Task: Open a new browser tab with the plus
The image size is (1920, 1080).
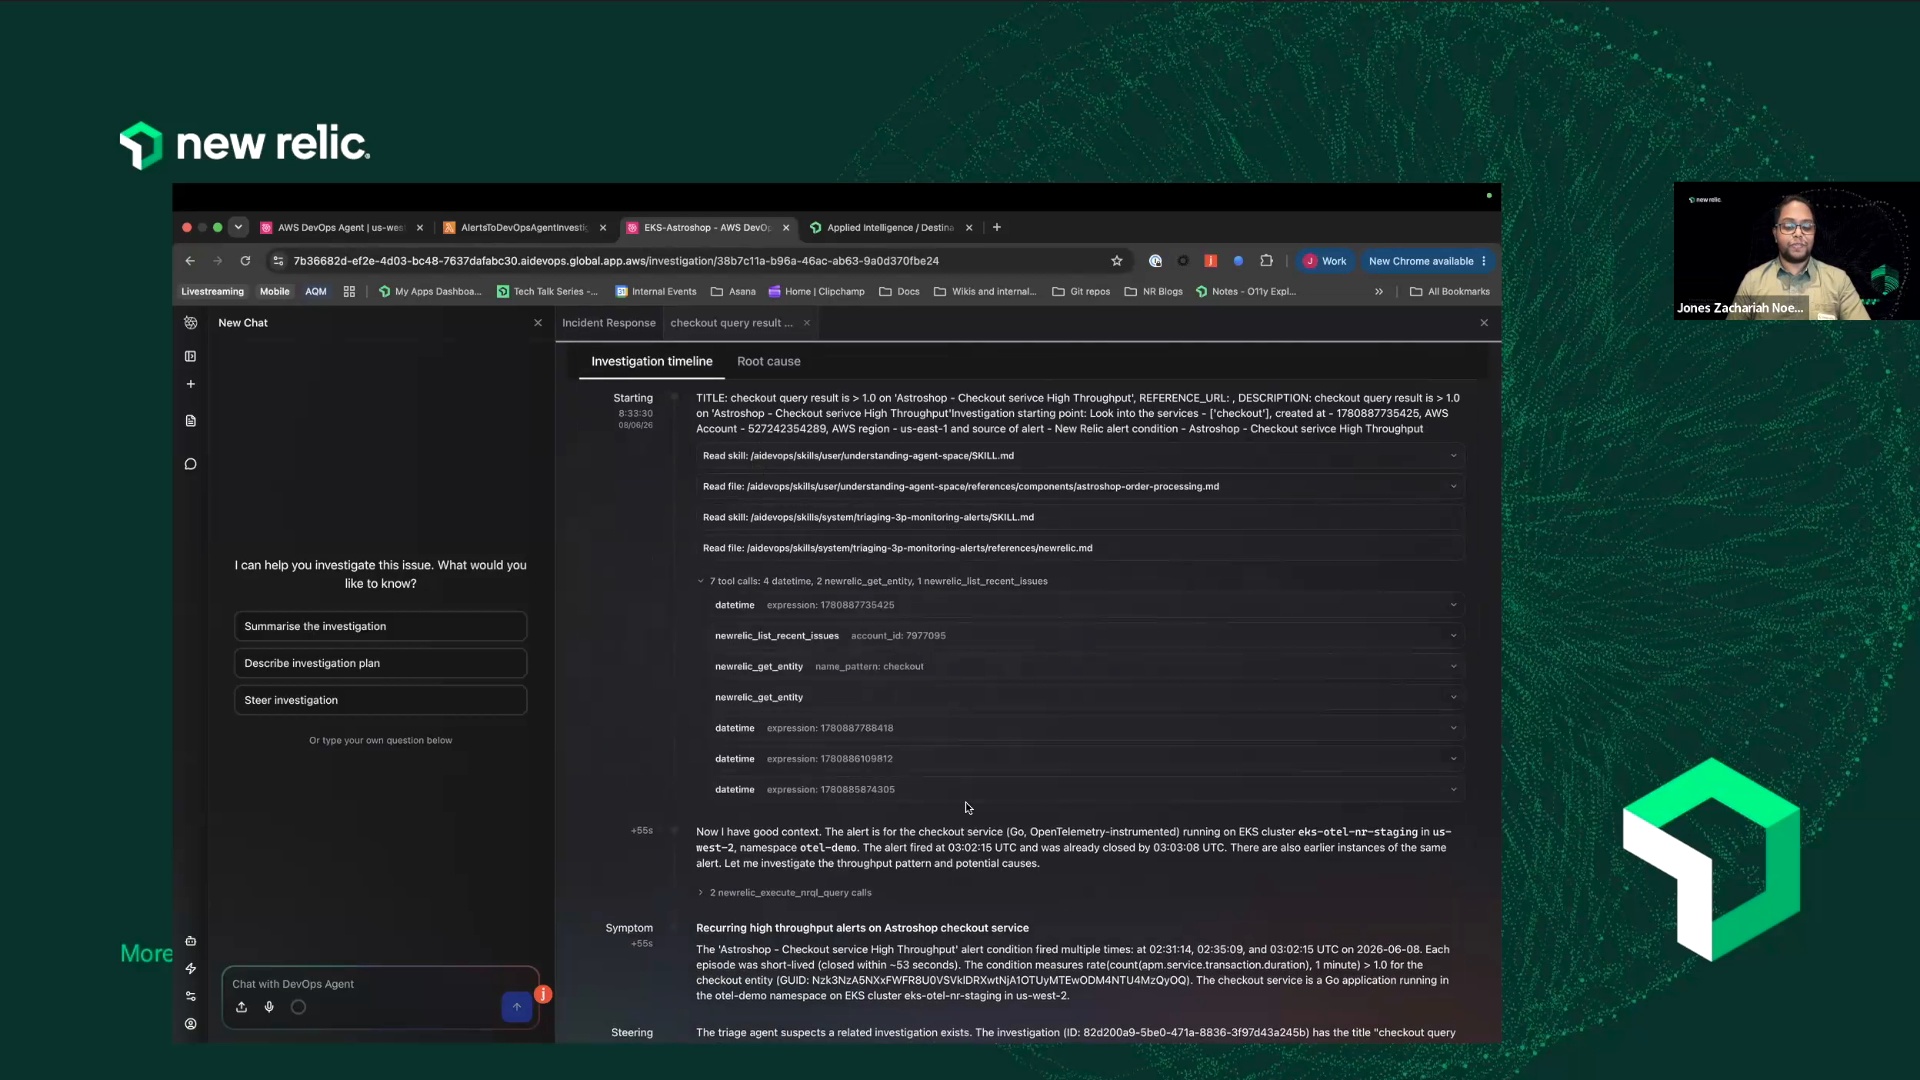Action: (x=997, y=227)
